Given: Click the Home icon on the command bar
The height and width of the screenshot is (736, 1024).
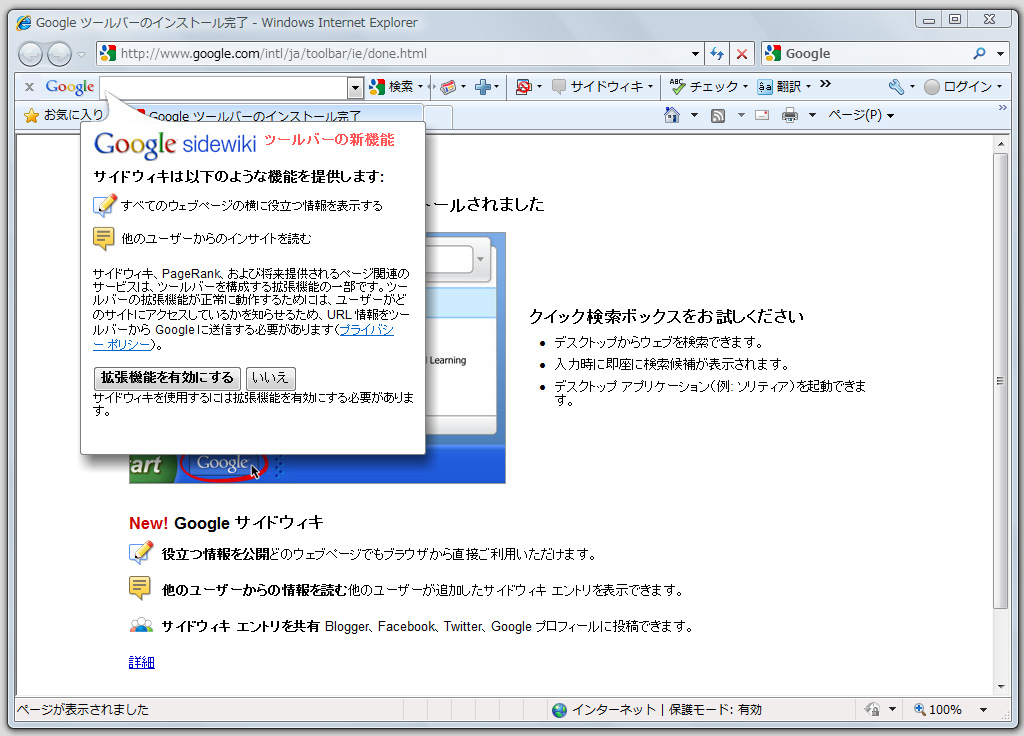Looking at the screenshot, I should pyautogui.click(x=671, y=116).
